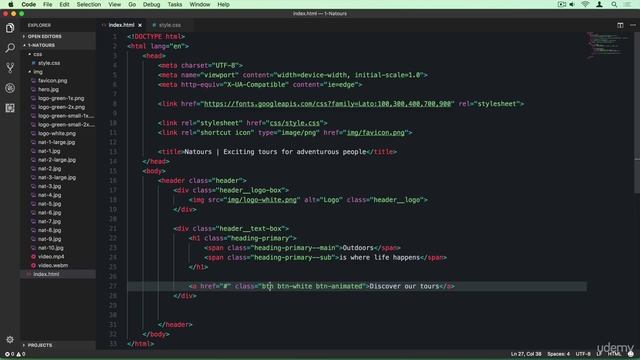Switch to the style.css tab

coord(169,25)
